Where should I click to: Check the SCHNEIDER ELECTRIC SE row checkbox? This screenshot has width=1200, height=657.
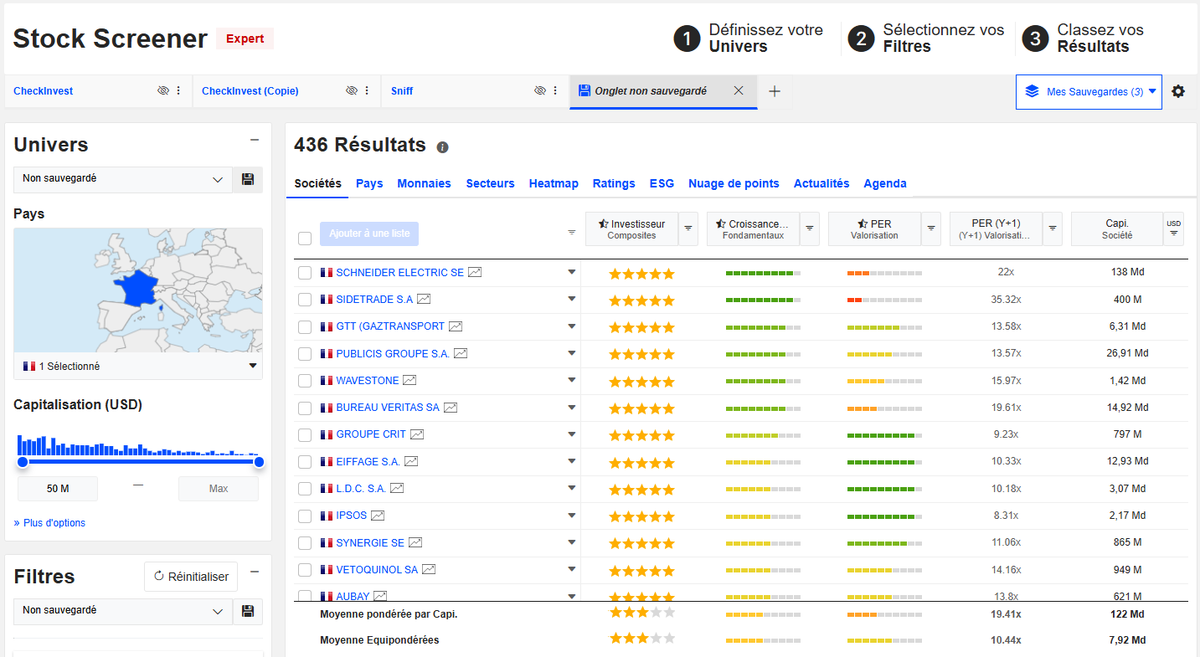pyautogui.click(x=305, y=273)
